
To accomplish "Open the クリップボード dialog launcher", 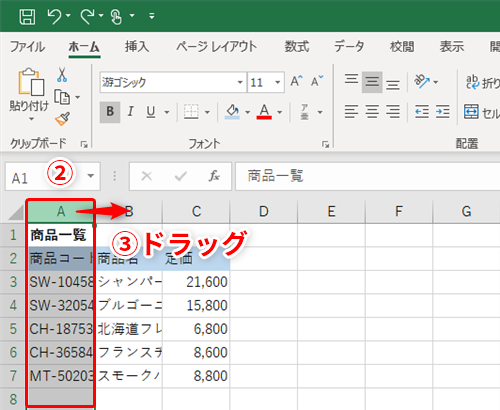I will coord(84,144).
